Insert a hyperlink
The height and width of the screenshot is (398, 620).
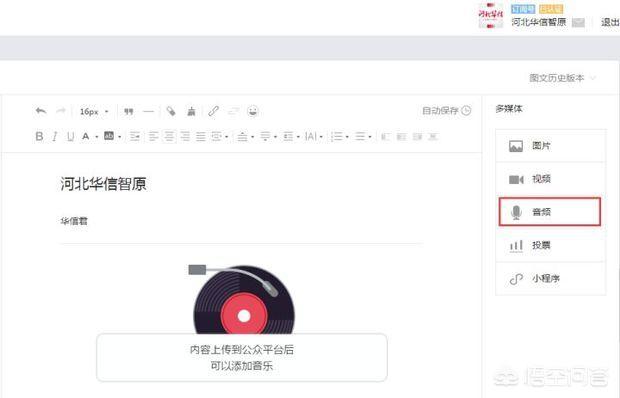[x=214, y=111]
